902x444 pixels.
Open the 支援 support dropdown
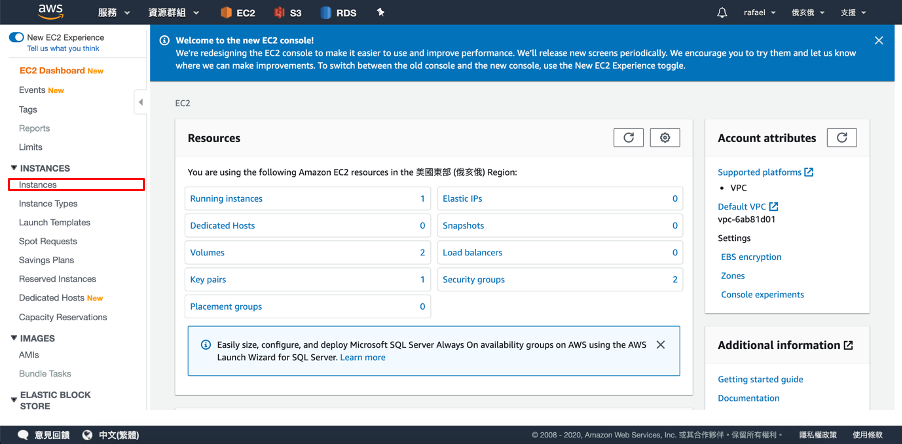point(853,13)
